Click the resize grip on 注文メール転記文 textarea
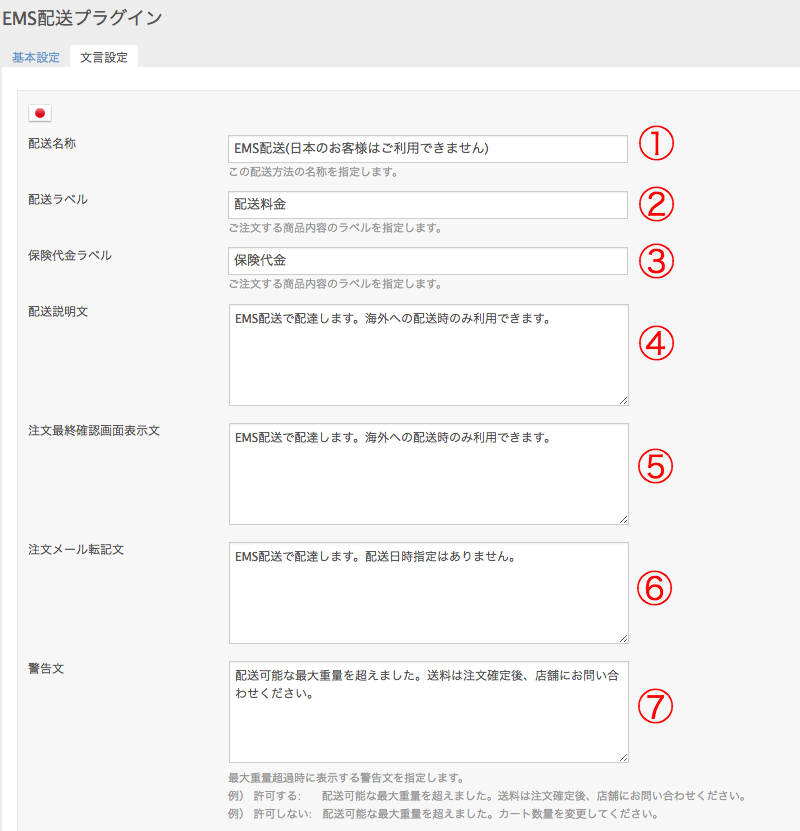This screenshot has height=831, width=800. click(x=623, y=638)
